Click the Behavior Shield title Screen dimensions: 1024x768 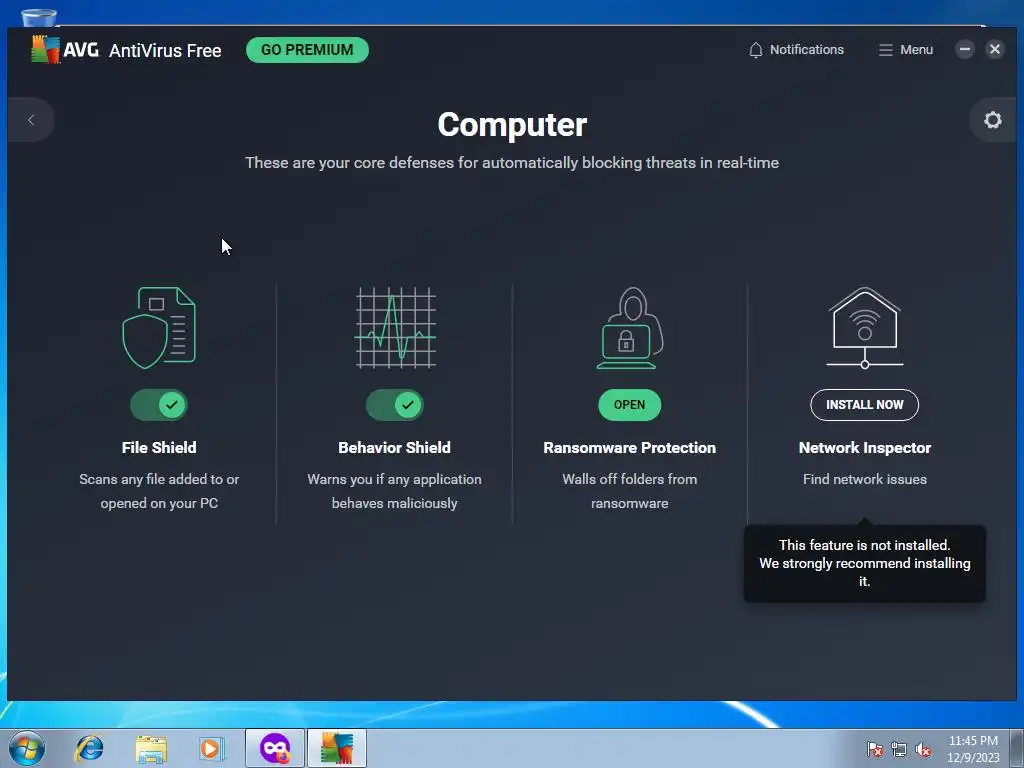click(394, 447)
